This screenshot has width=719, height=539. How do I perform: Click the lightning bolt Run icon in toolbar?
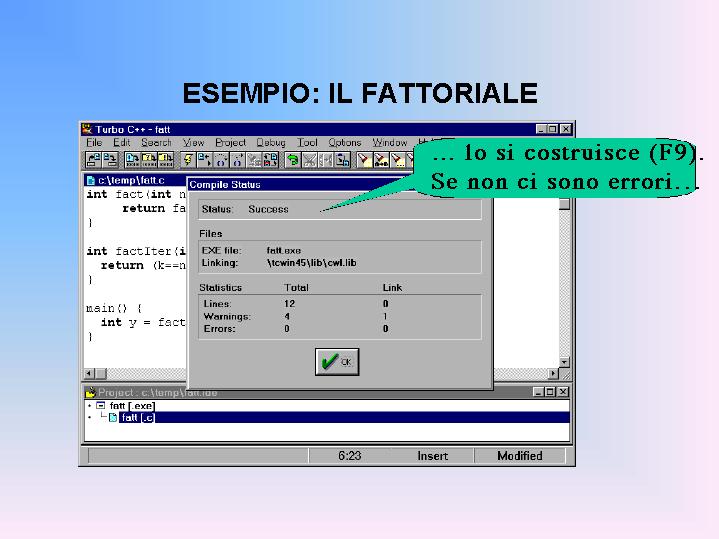[187, 159]
